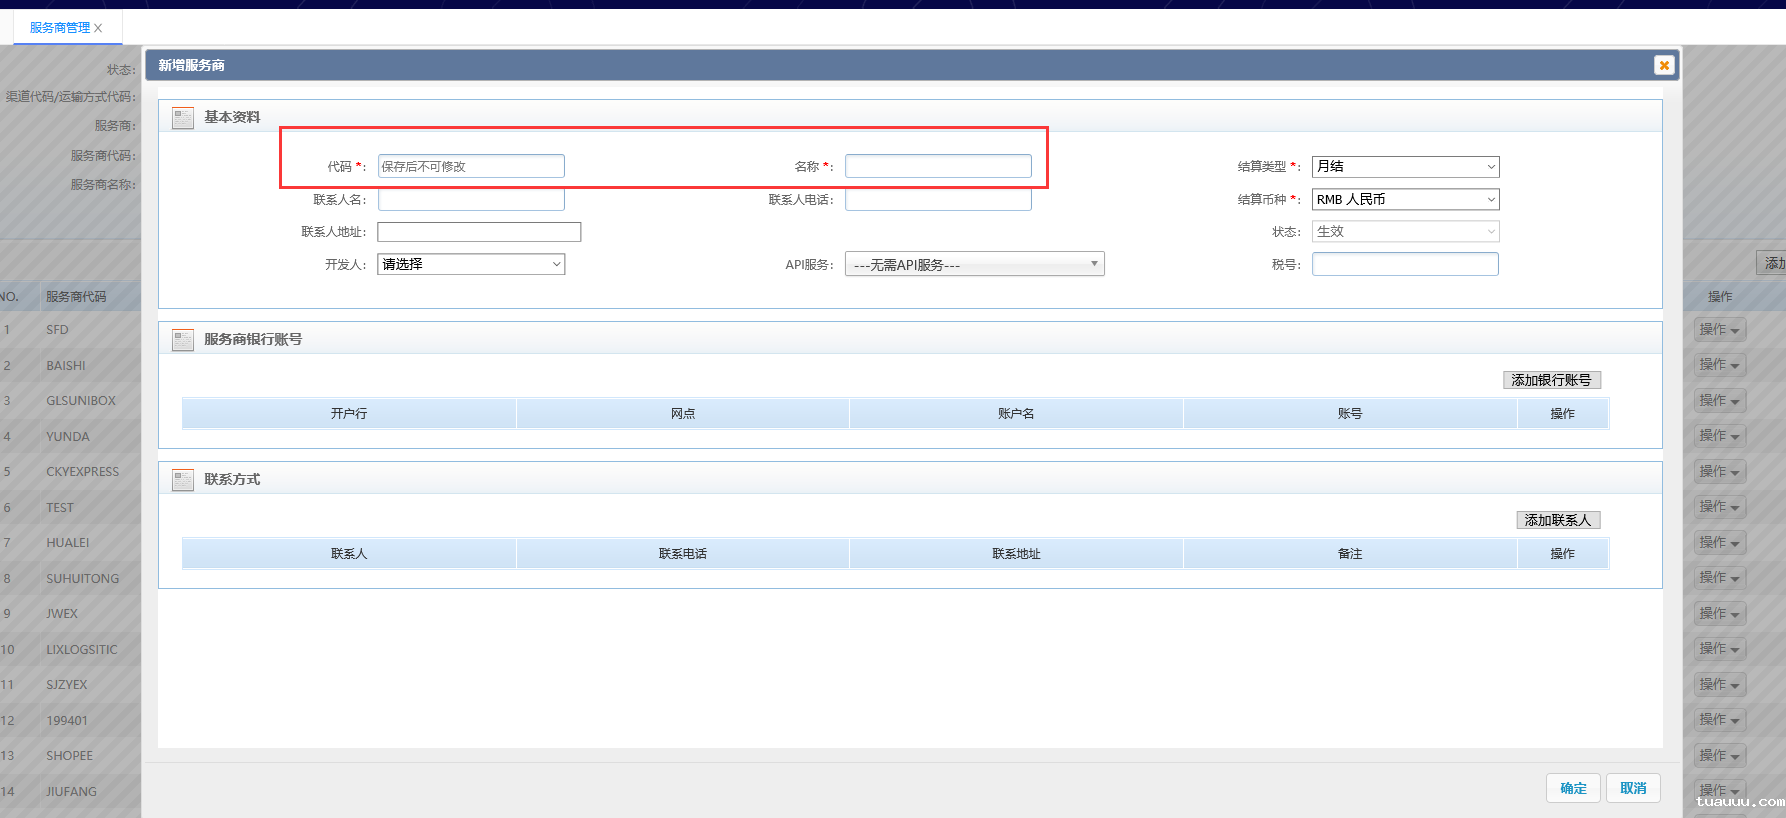Switch to the 服务商管理 tab

point(59,28)
